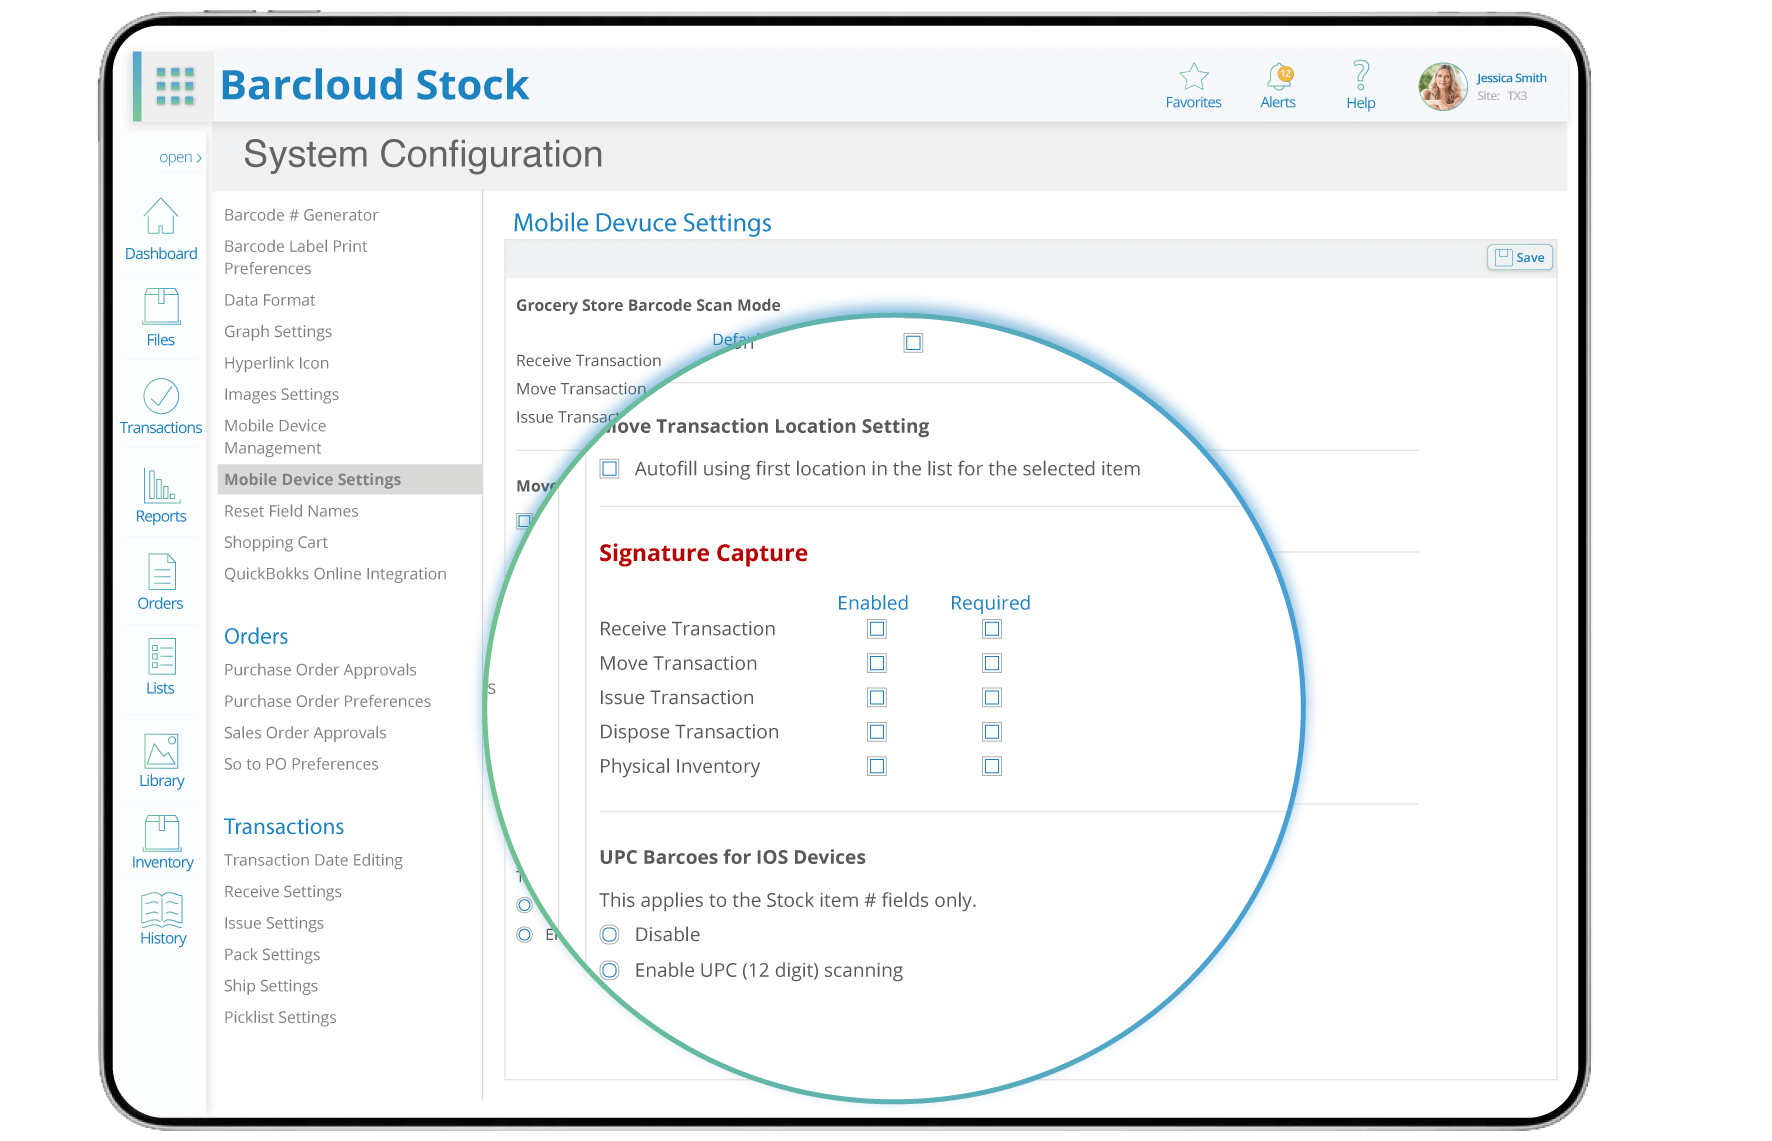Open Help question mark icon
1772x1141 pixels.
coord(1361,76)
